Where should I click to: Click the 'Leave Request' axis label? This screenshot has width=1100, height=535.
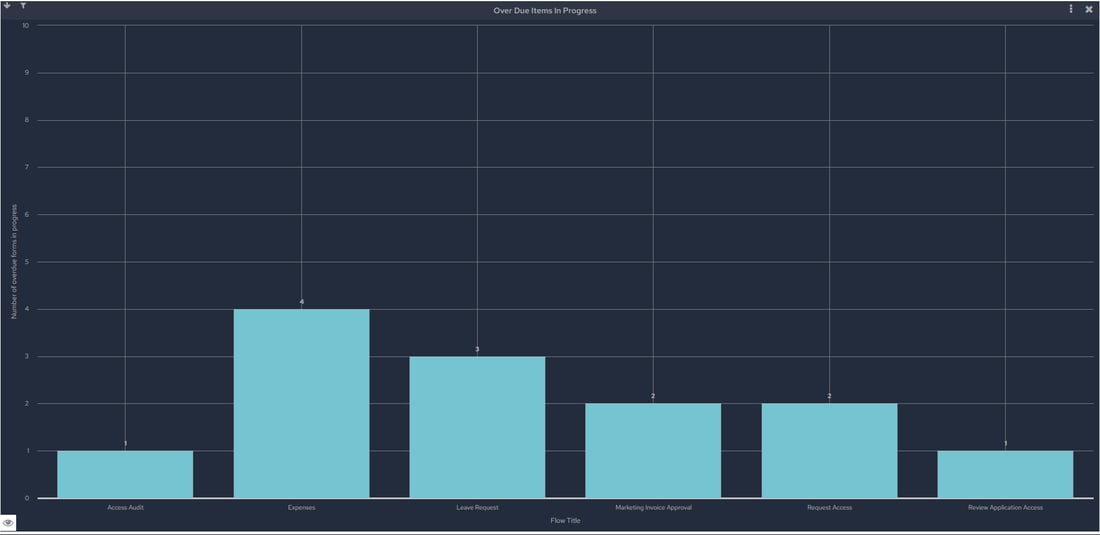tap(477, 507)
